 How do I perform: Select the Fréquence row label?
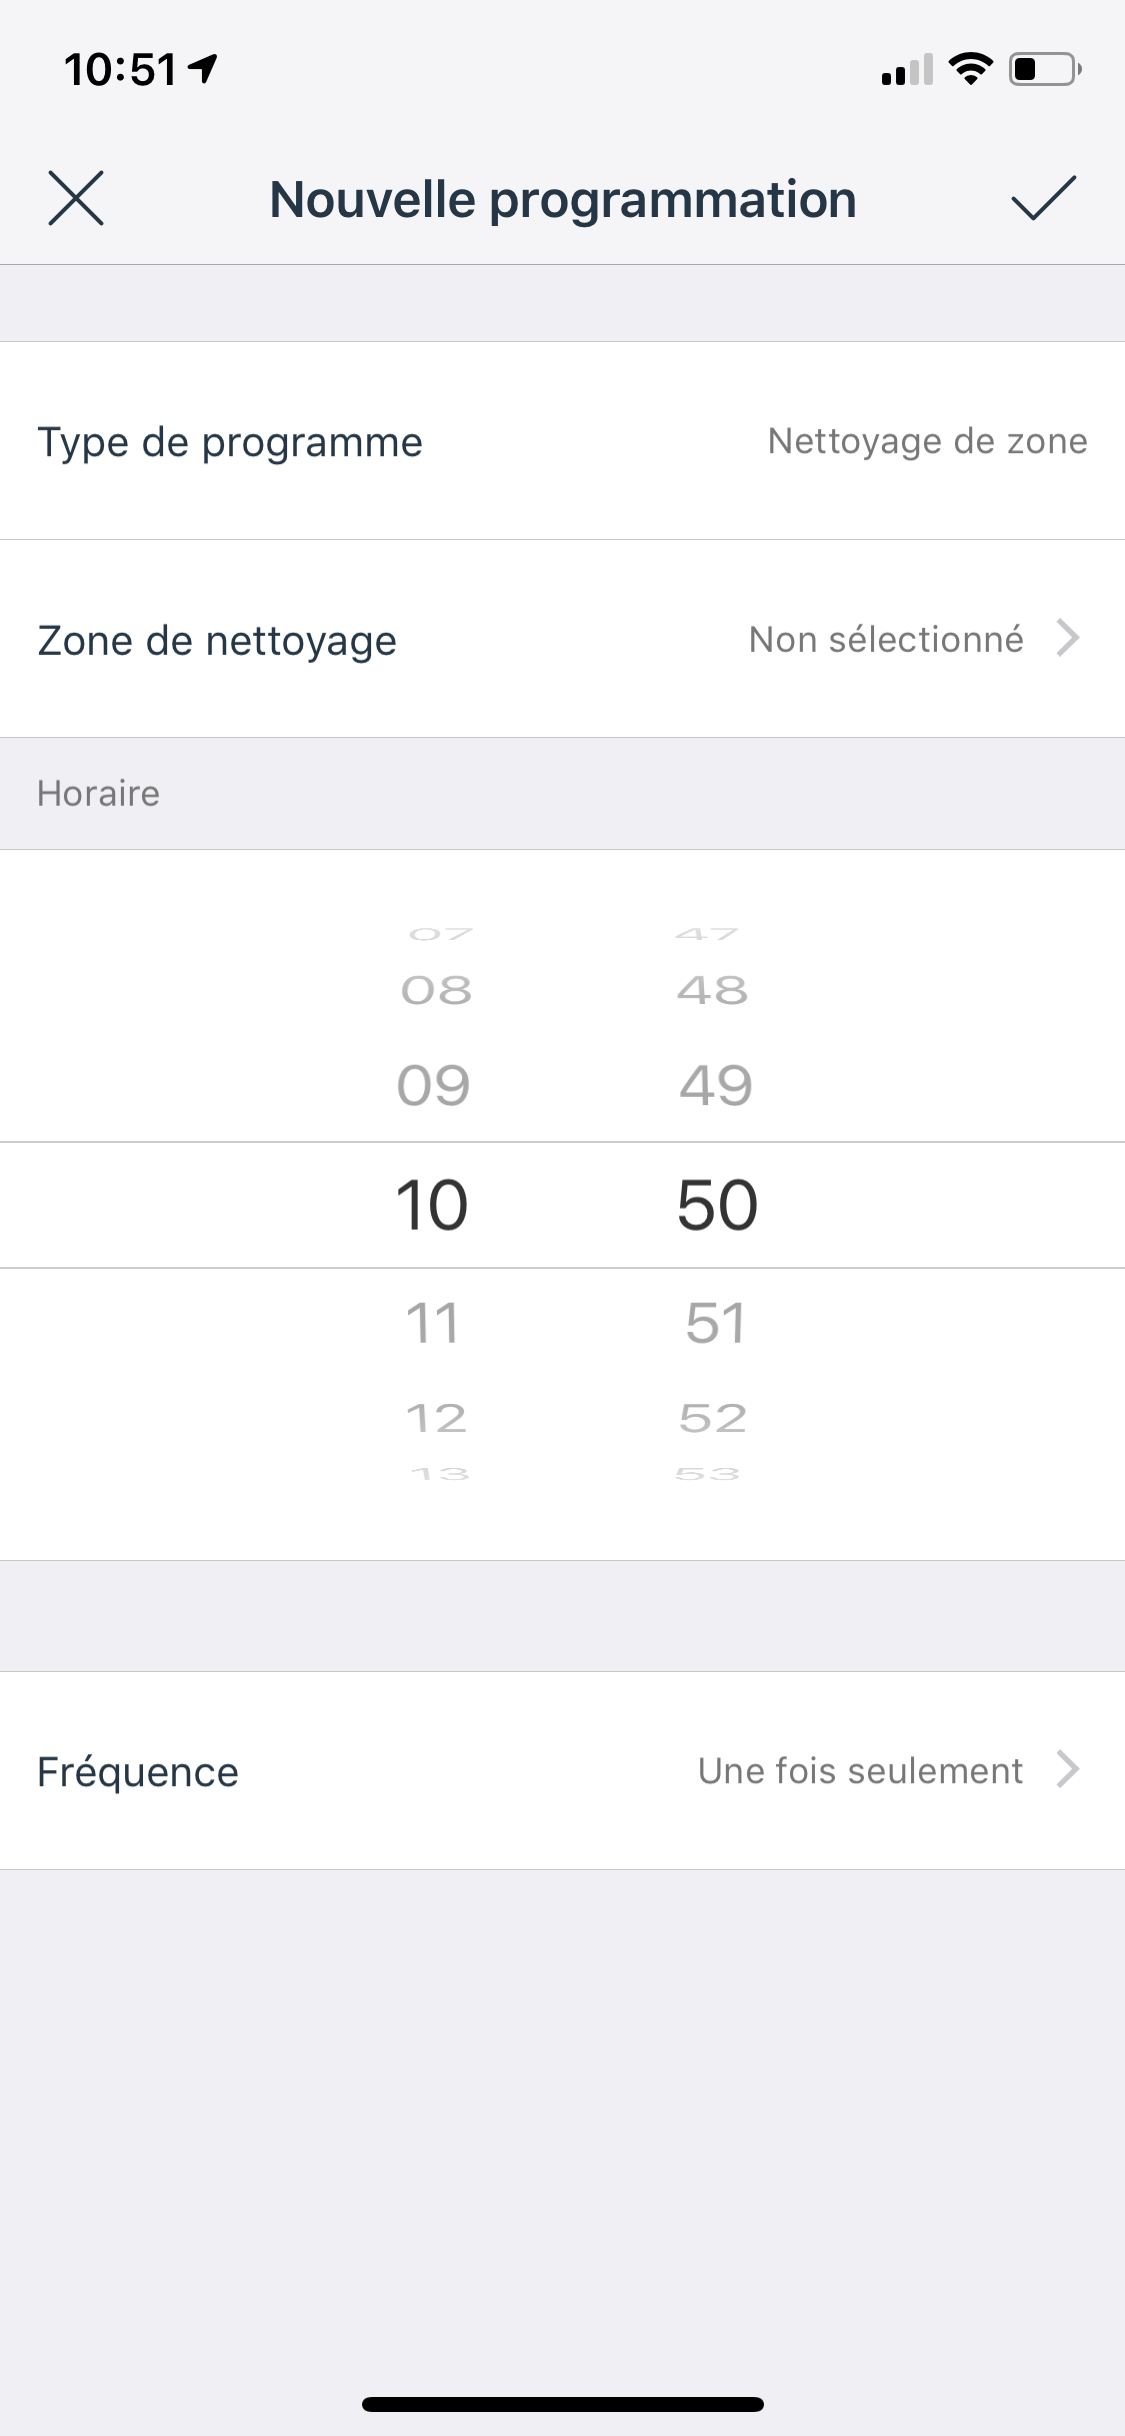(x=138, y=1772)
